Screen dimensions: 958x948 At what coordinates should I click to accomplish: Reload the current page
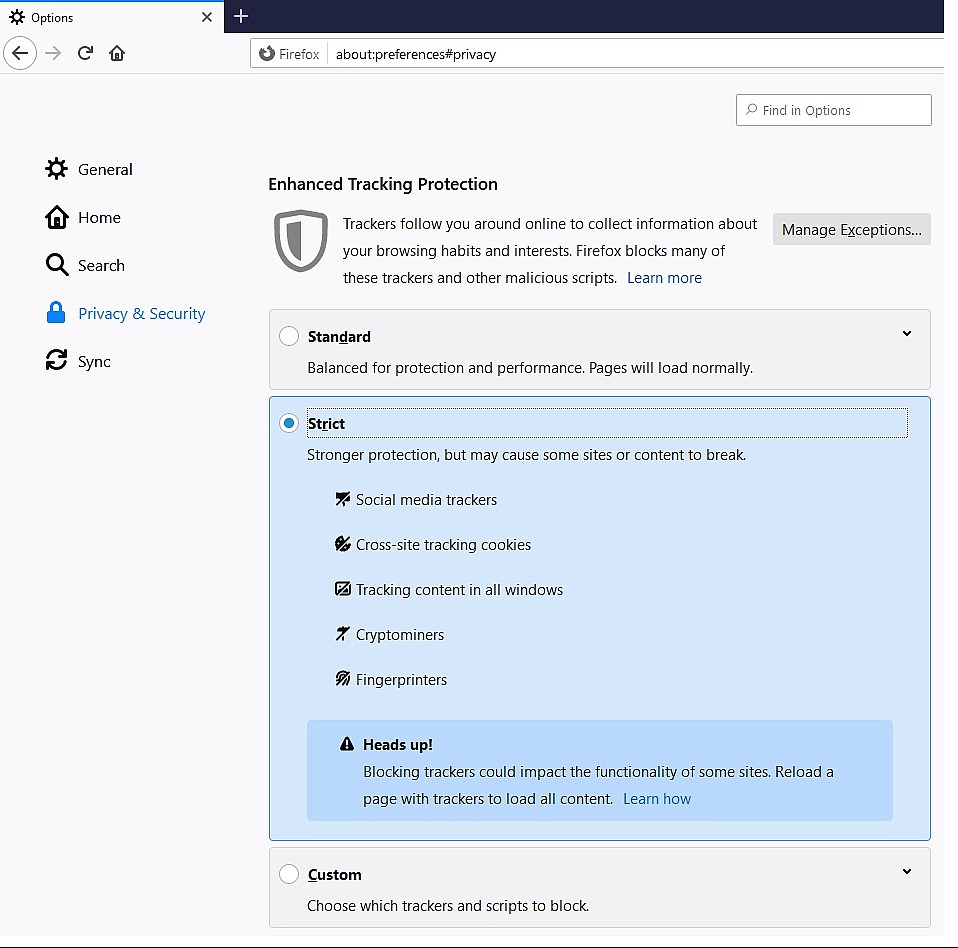click(86, 53)
